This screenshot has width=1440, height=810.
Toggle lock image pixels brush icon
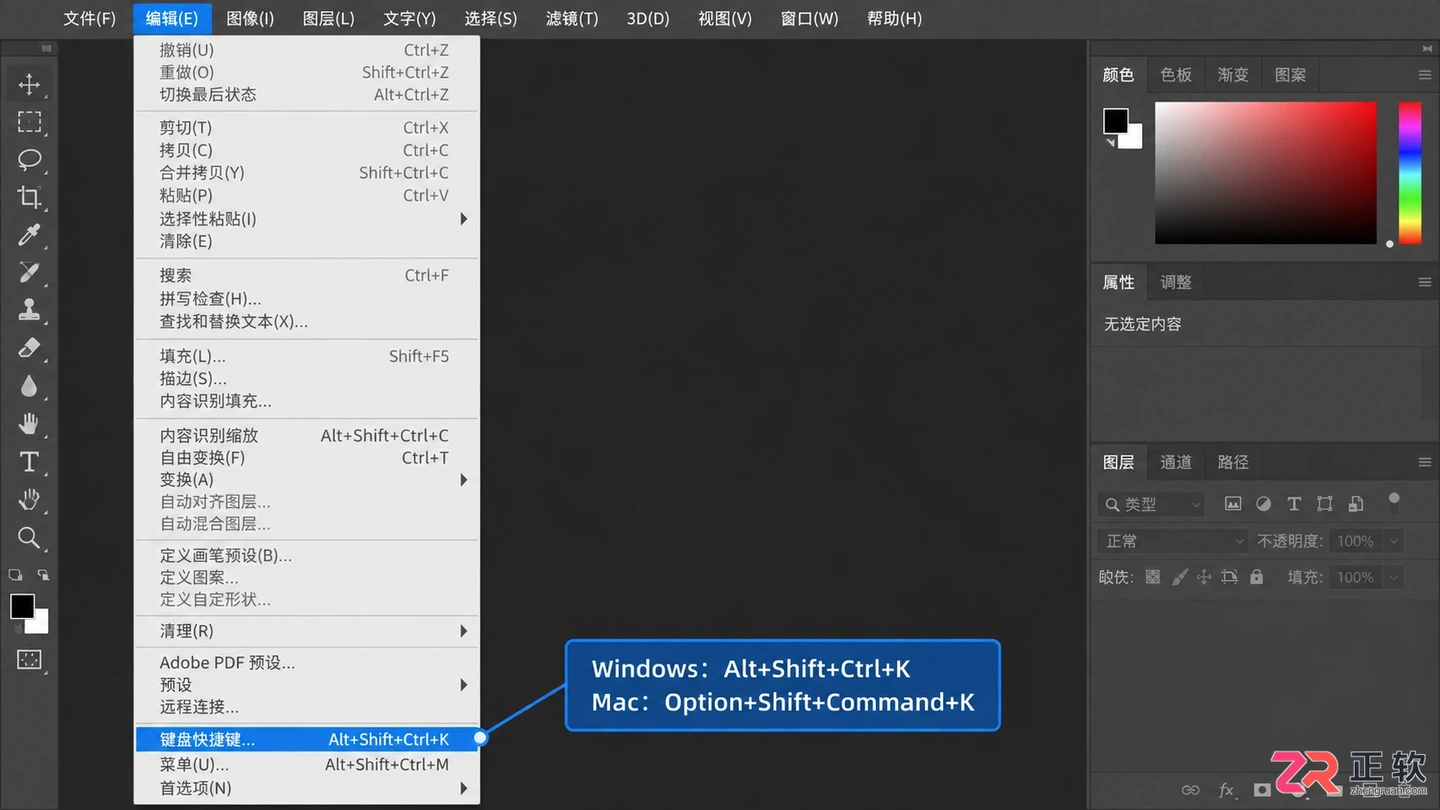pyautogui.click(x=1180, y=577)
